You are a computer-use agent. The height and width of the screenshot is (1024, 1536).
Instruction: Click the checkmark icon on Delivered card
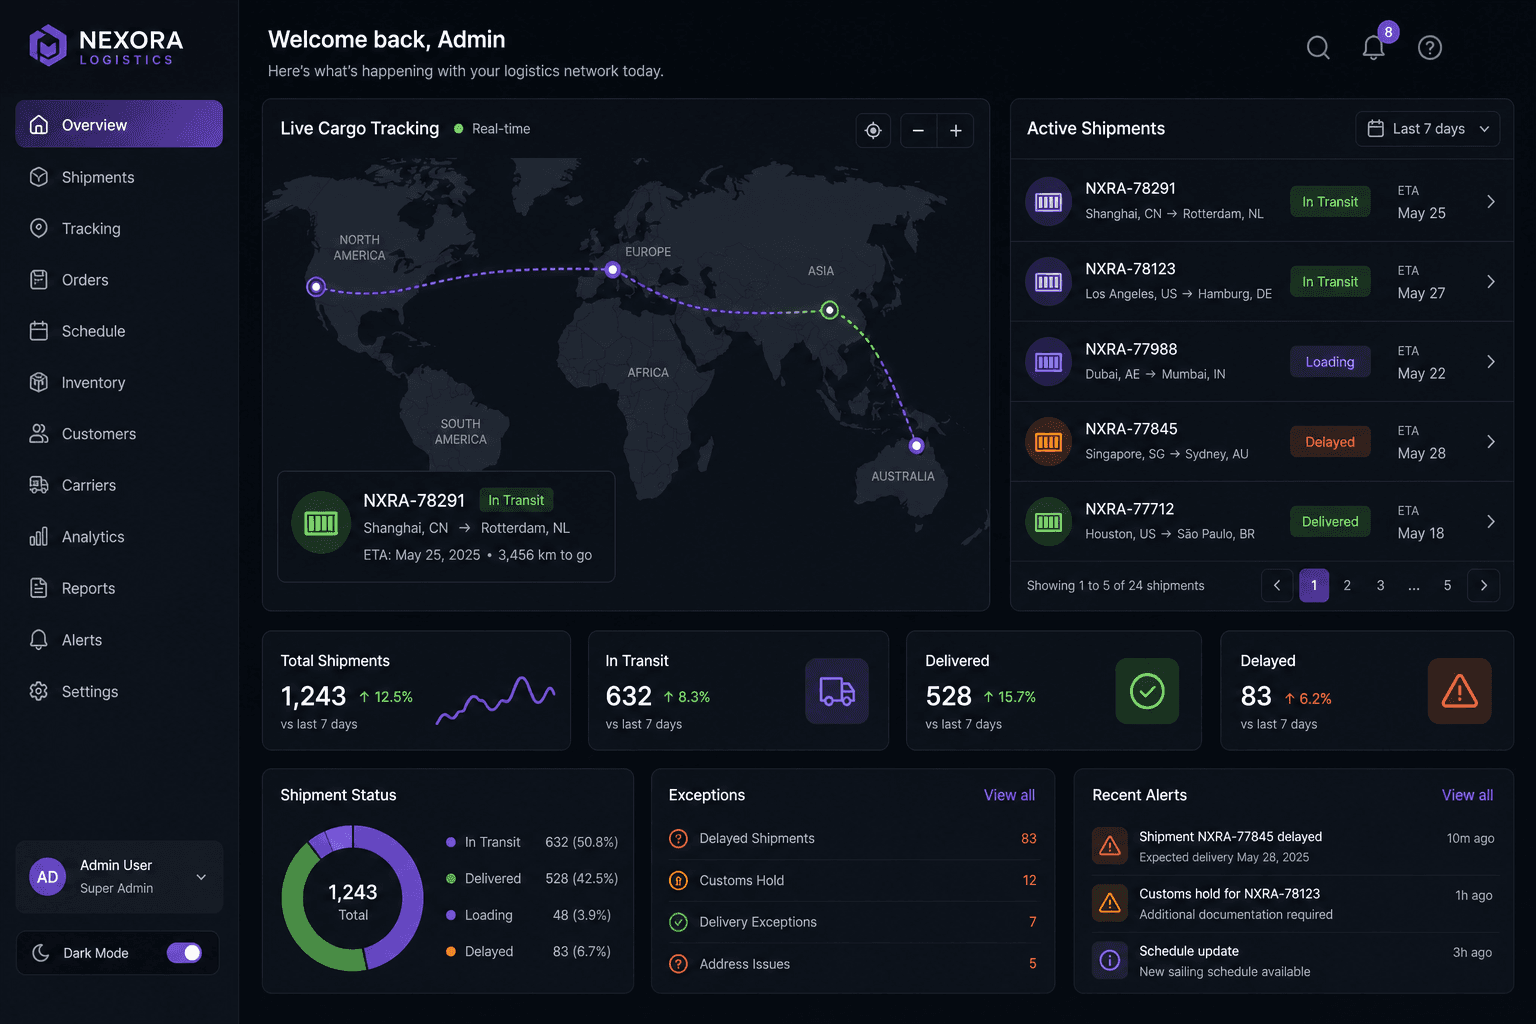click(1147, 691)
